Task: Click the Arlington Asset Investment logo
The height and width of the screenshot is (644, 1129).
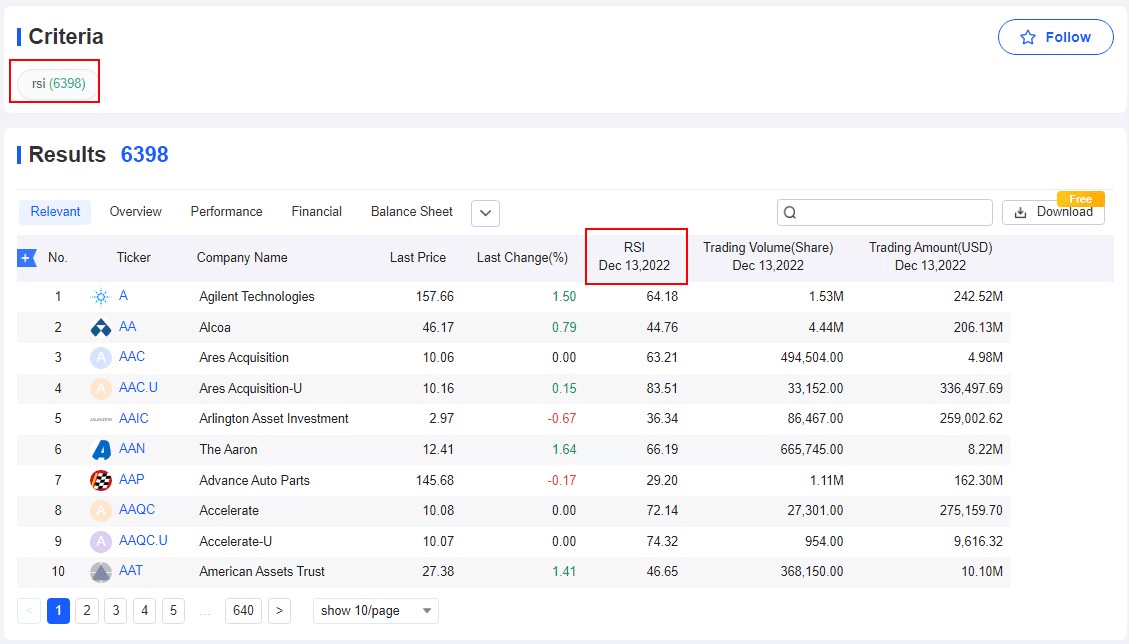Action: (100, 419)
